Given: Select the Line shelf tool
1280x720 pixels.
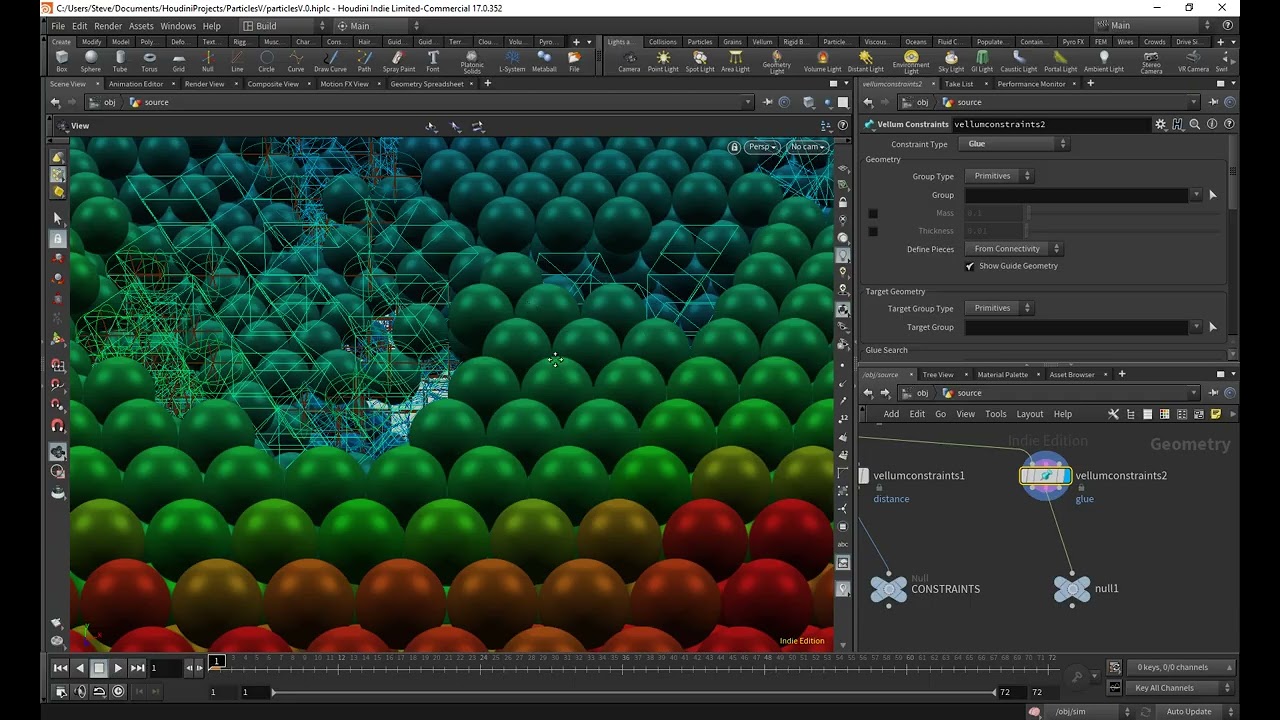Looking at the screenshot, I should (x=237, y=62).
